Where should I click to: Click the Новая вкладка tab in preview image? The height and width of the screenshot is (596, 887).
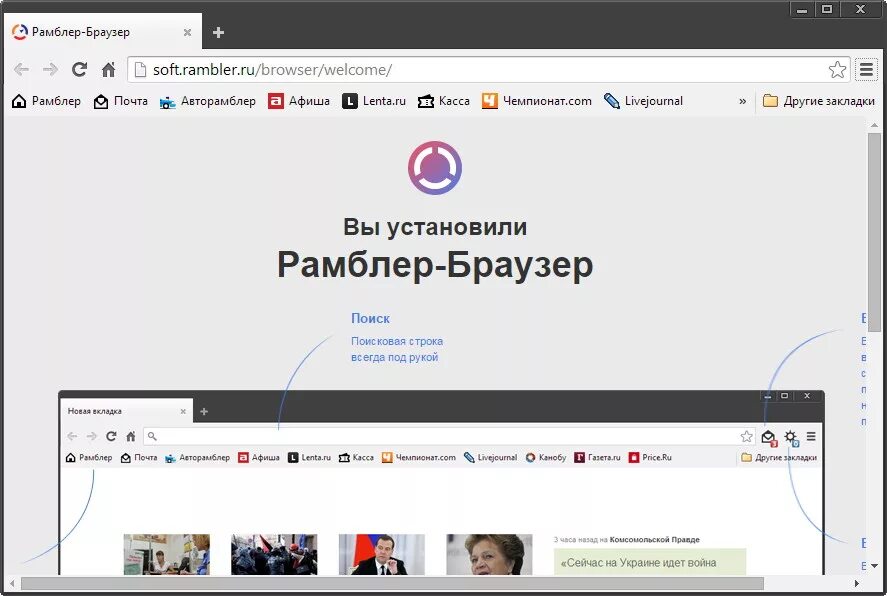click(126, 411)
